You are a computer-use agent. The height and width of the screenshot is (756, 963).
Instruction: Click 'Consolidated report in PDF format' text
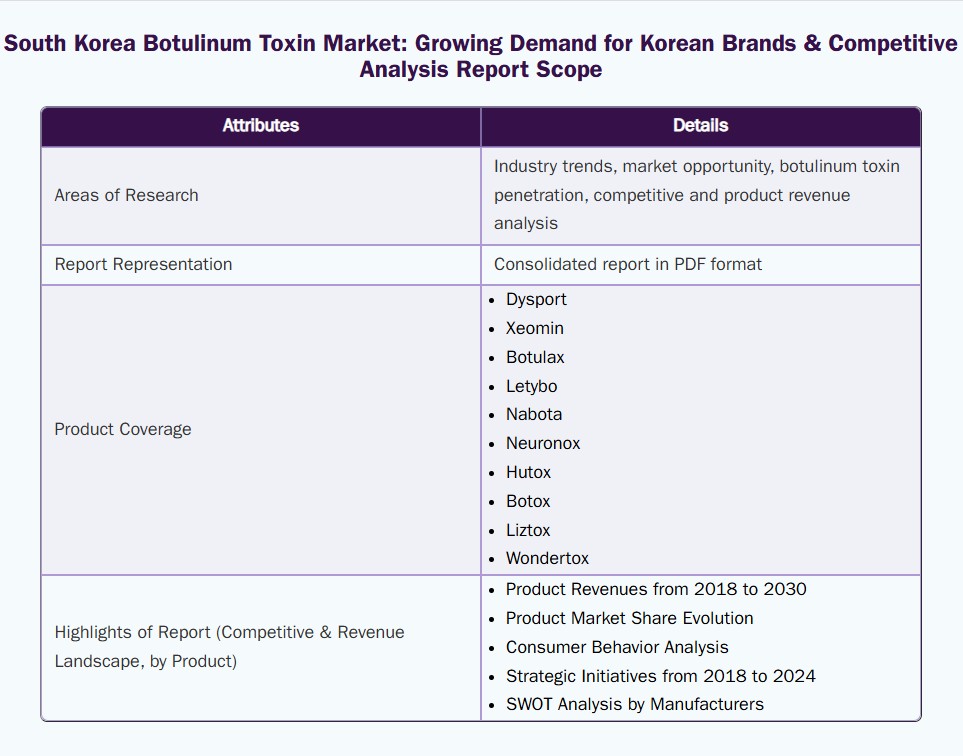point(627,264)
